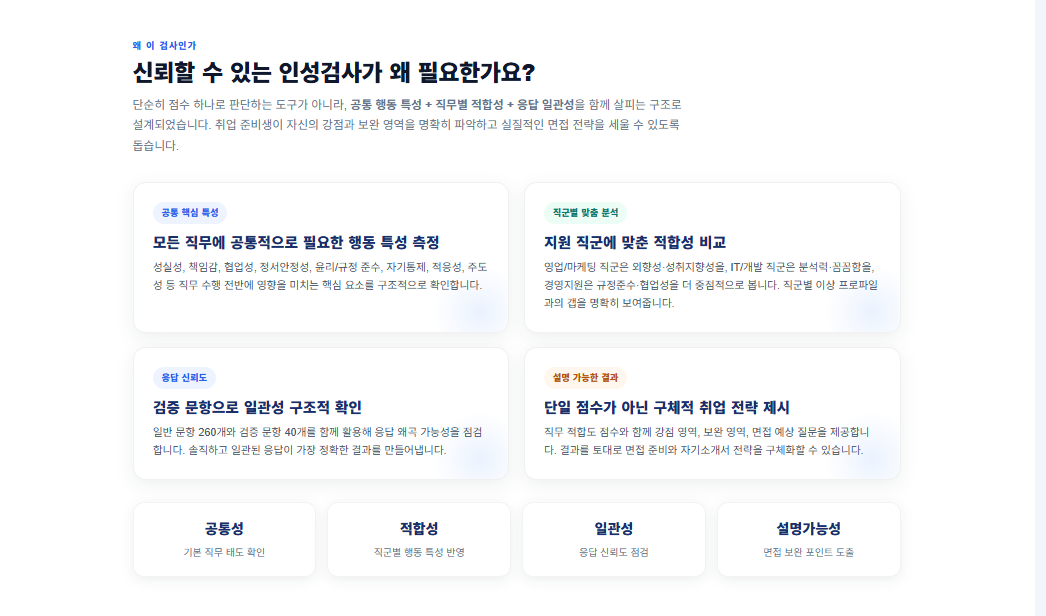Click the description listing 성실성, 책임감, 협업성
This screenshot has width=1046, height=616.
tap(316, 276)
